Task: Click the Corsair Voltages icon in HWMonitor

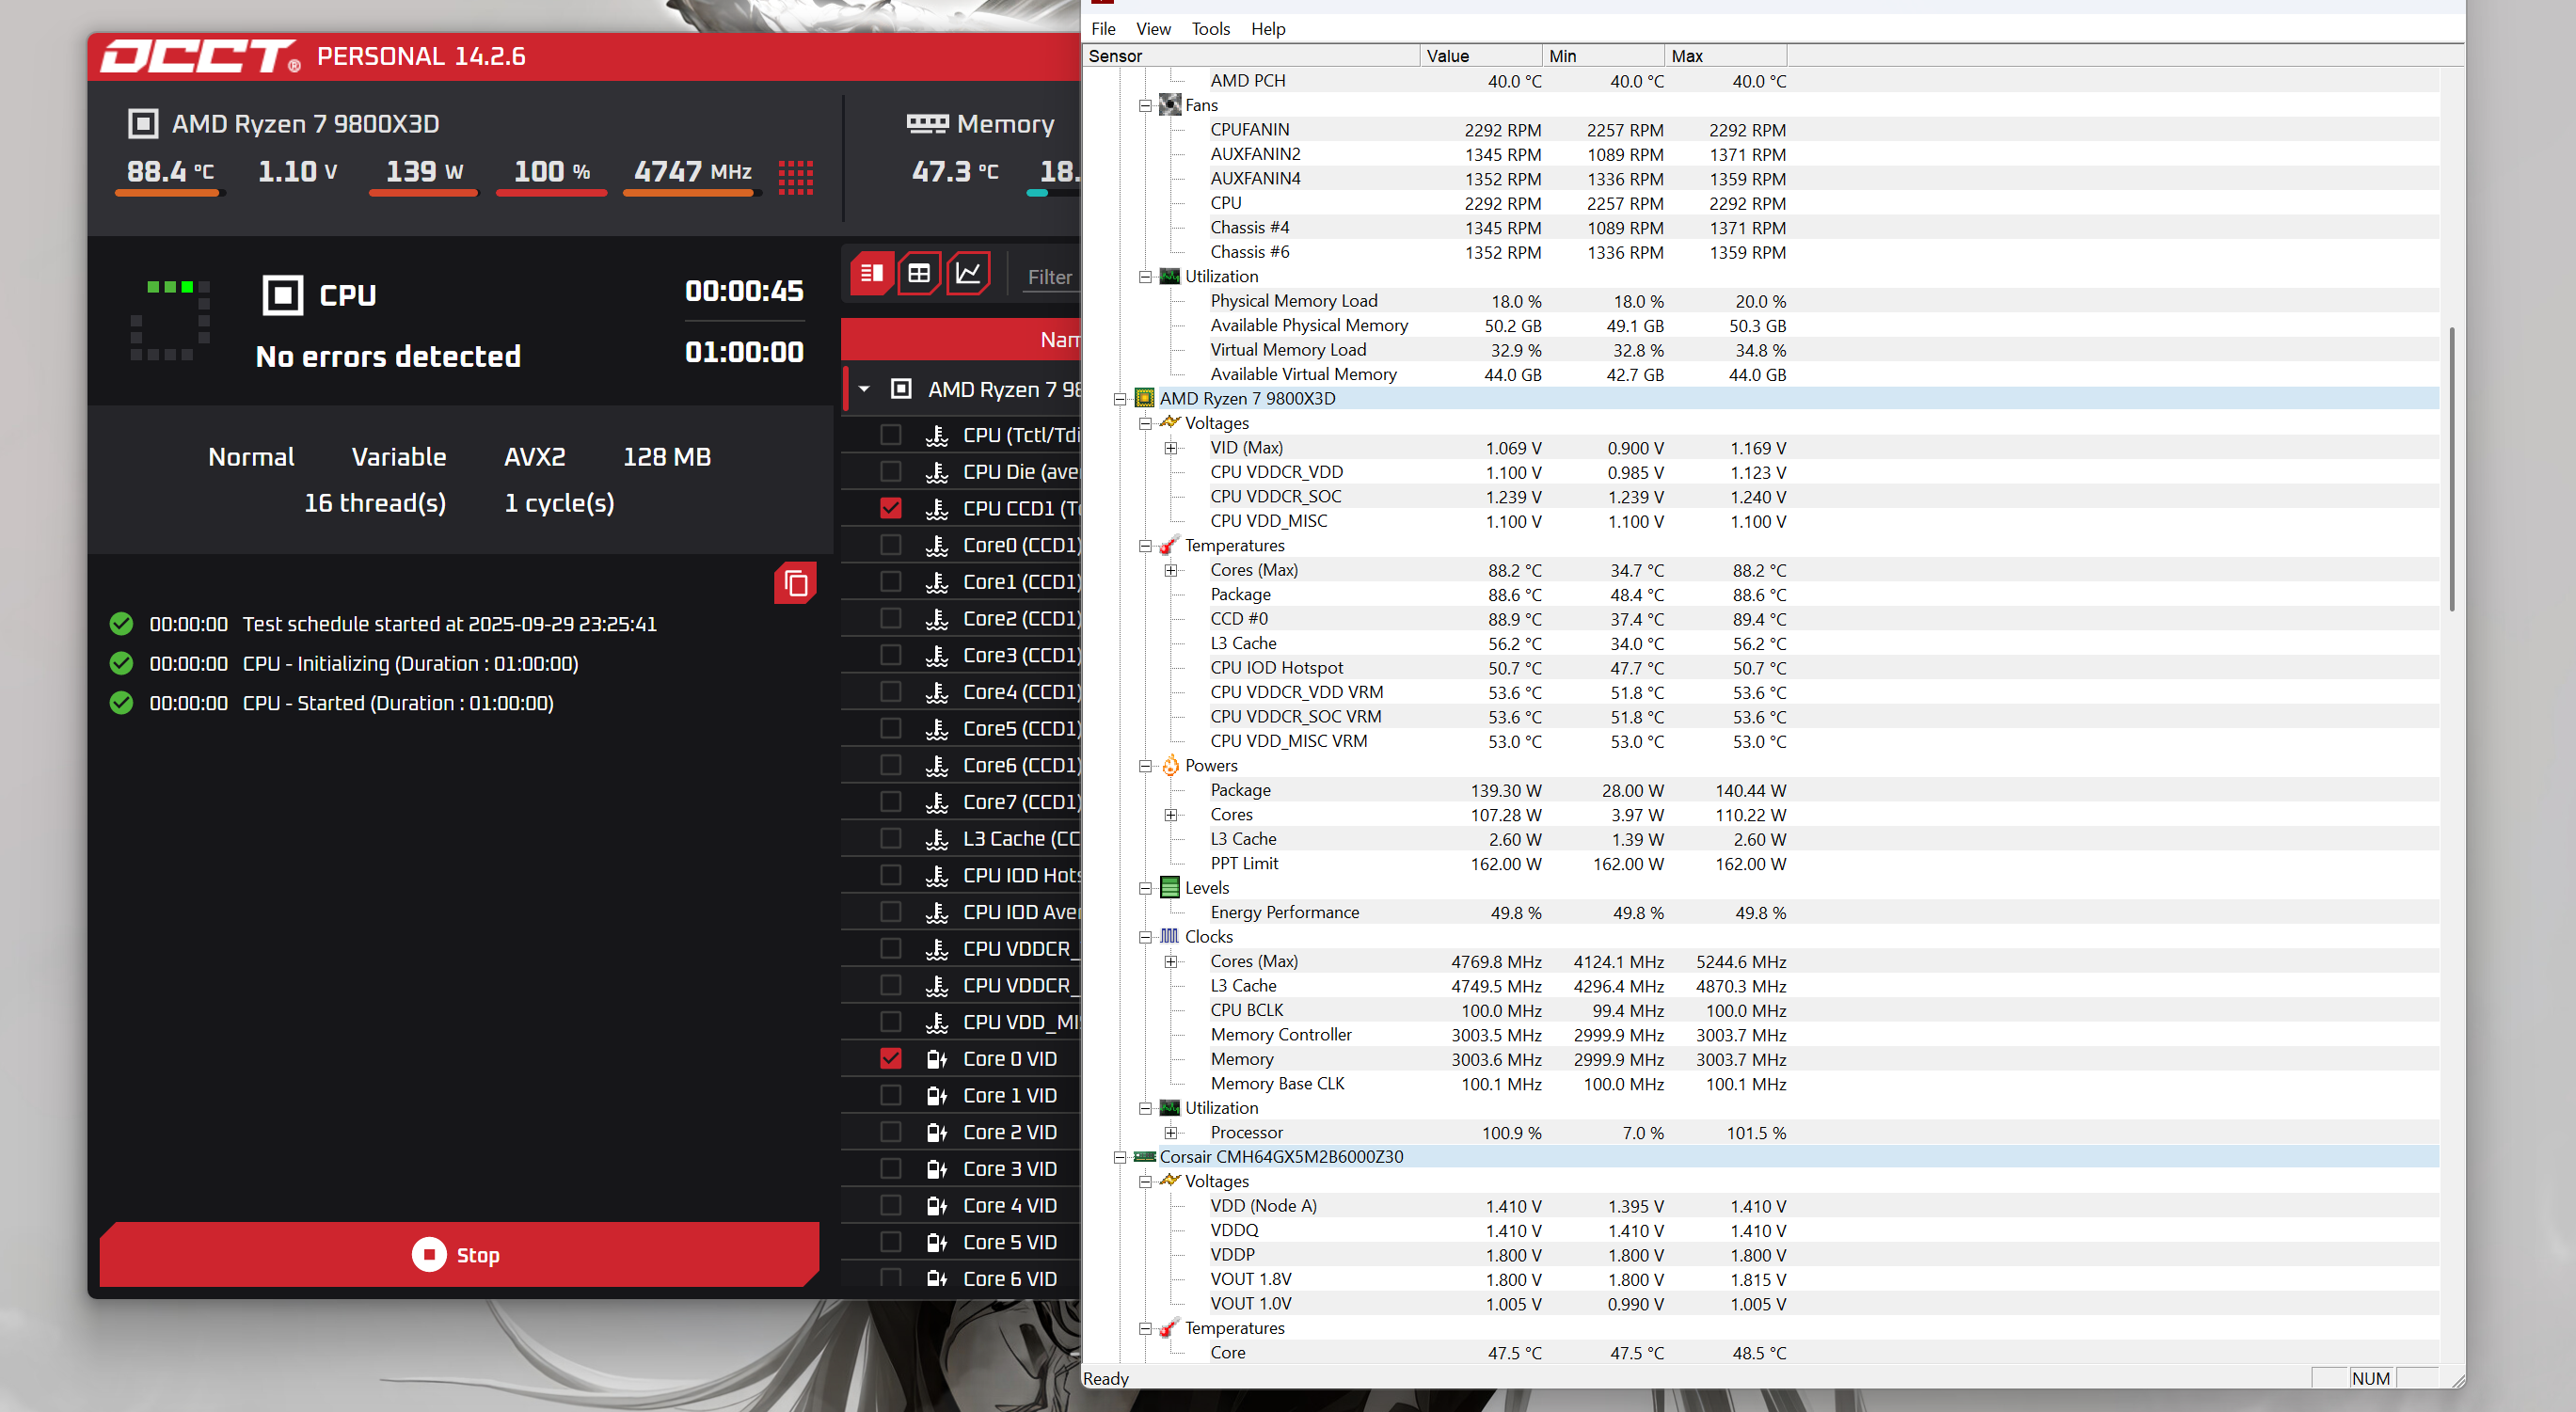Action: pyautogui.click(x=1170, y=1181)
